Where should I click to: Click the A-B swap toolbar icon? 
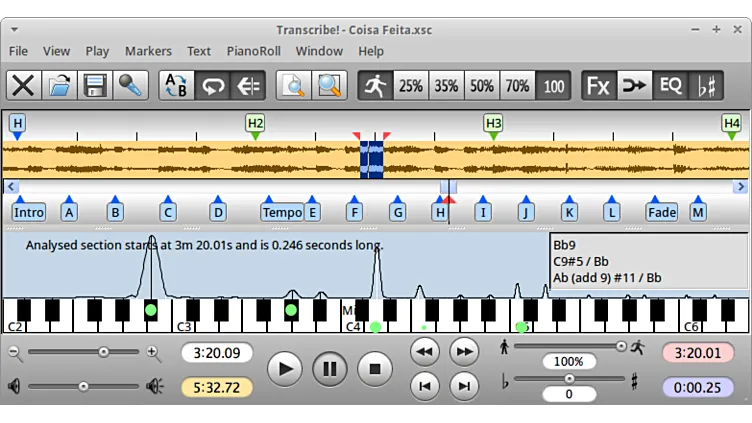pos(176,86)
